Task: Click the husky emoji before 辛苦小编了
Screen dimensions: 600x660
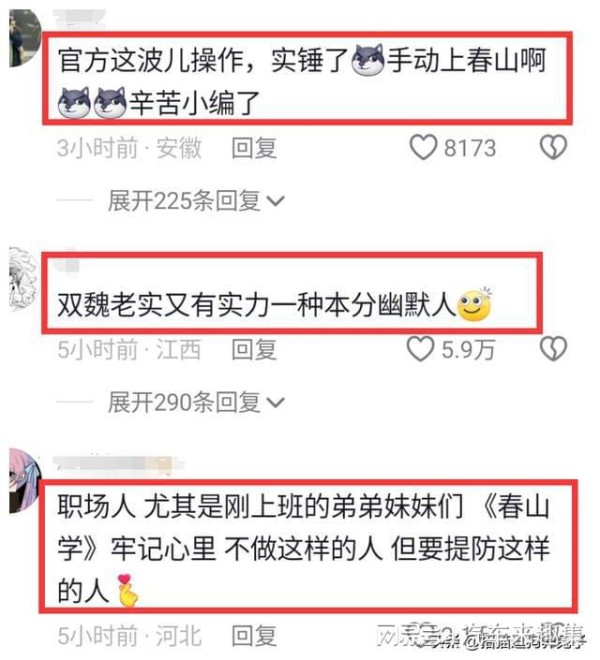Action: [110, 102]
